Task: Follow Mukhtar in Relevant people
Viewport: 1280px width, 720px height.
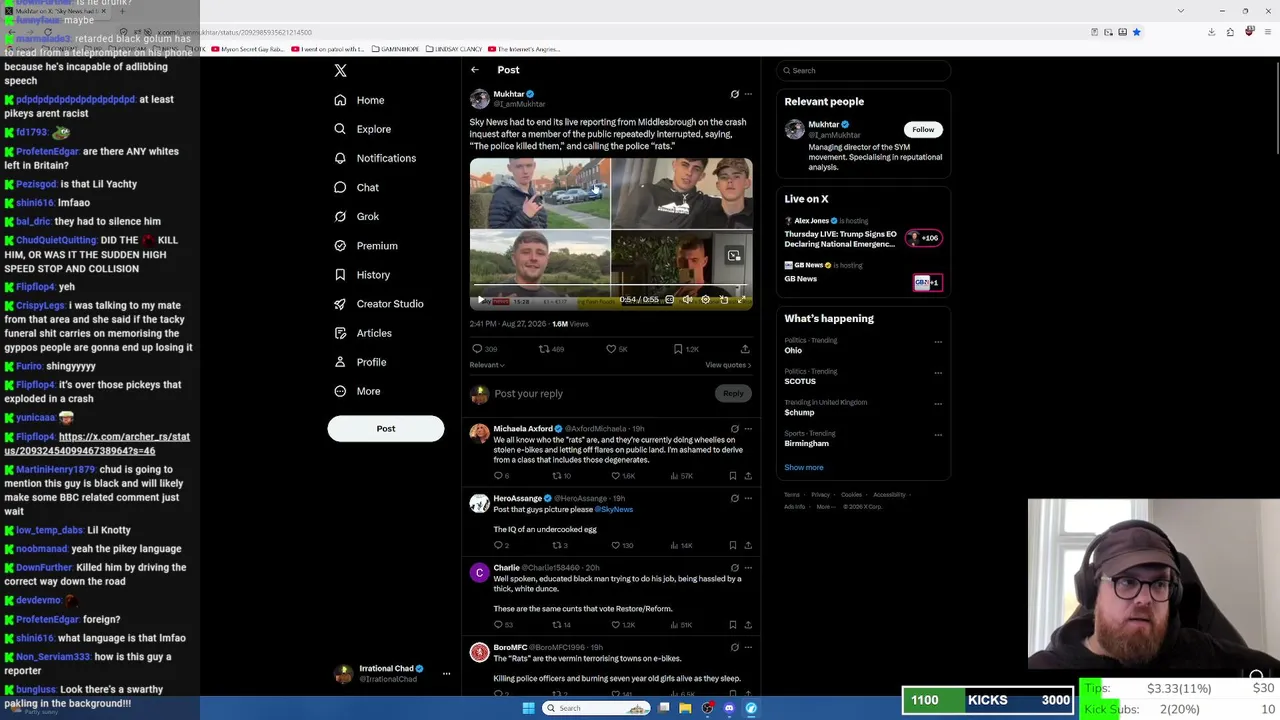Action: tap(923, 129)
